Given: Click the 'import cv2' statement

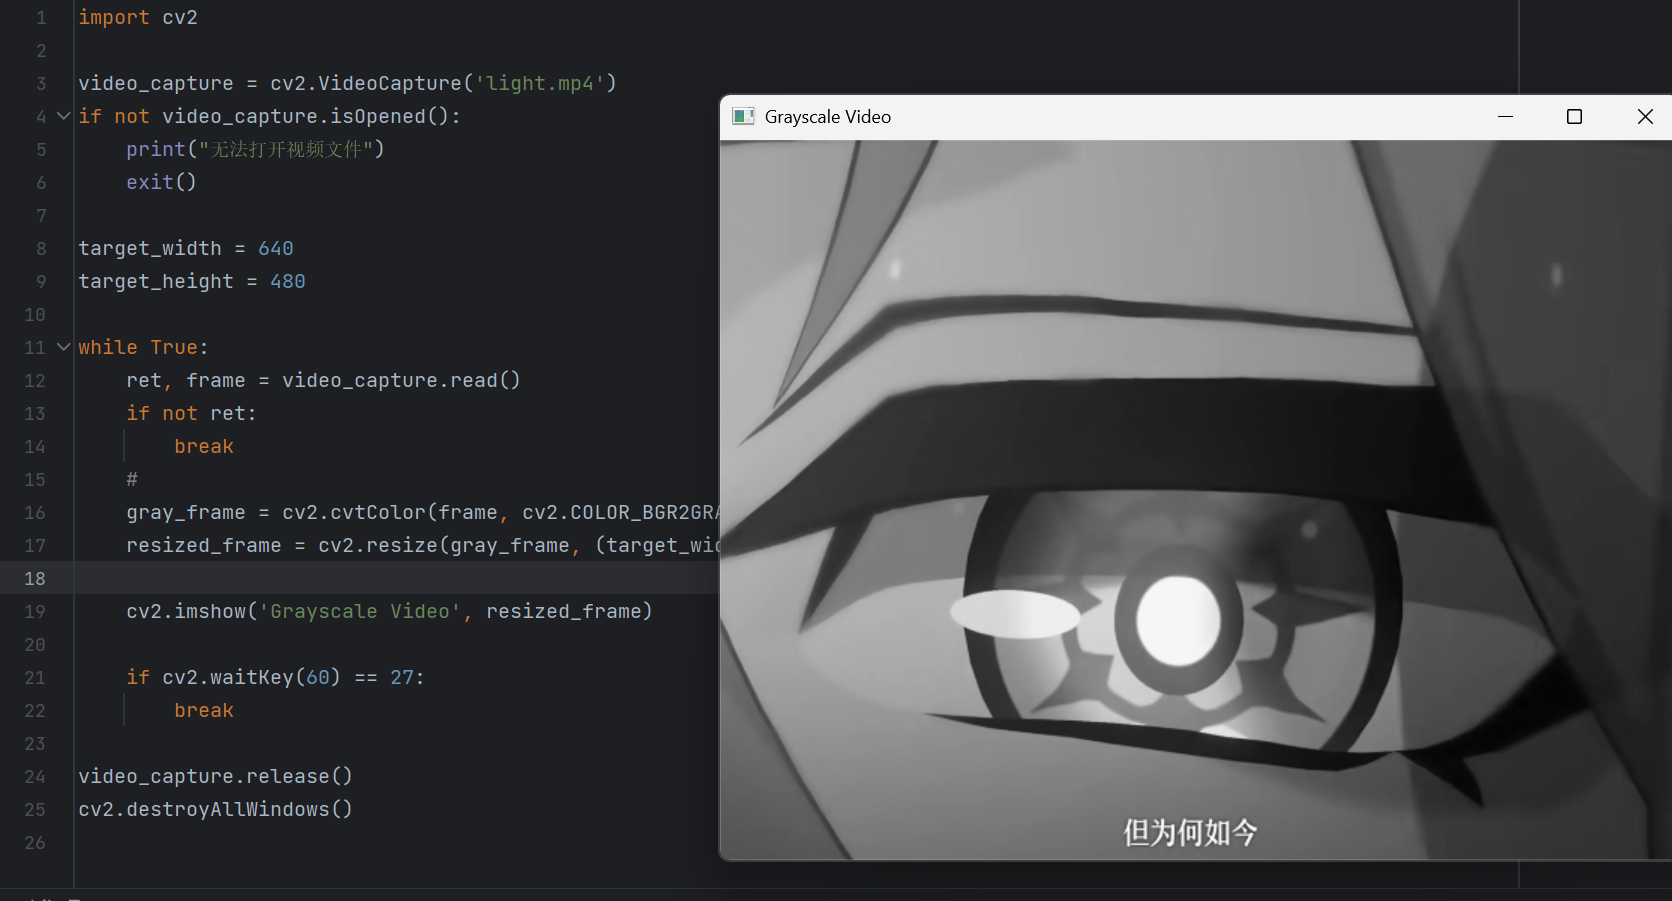Looking at the screenshot, I should [x=138, y=17].
